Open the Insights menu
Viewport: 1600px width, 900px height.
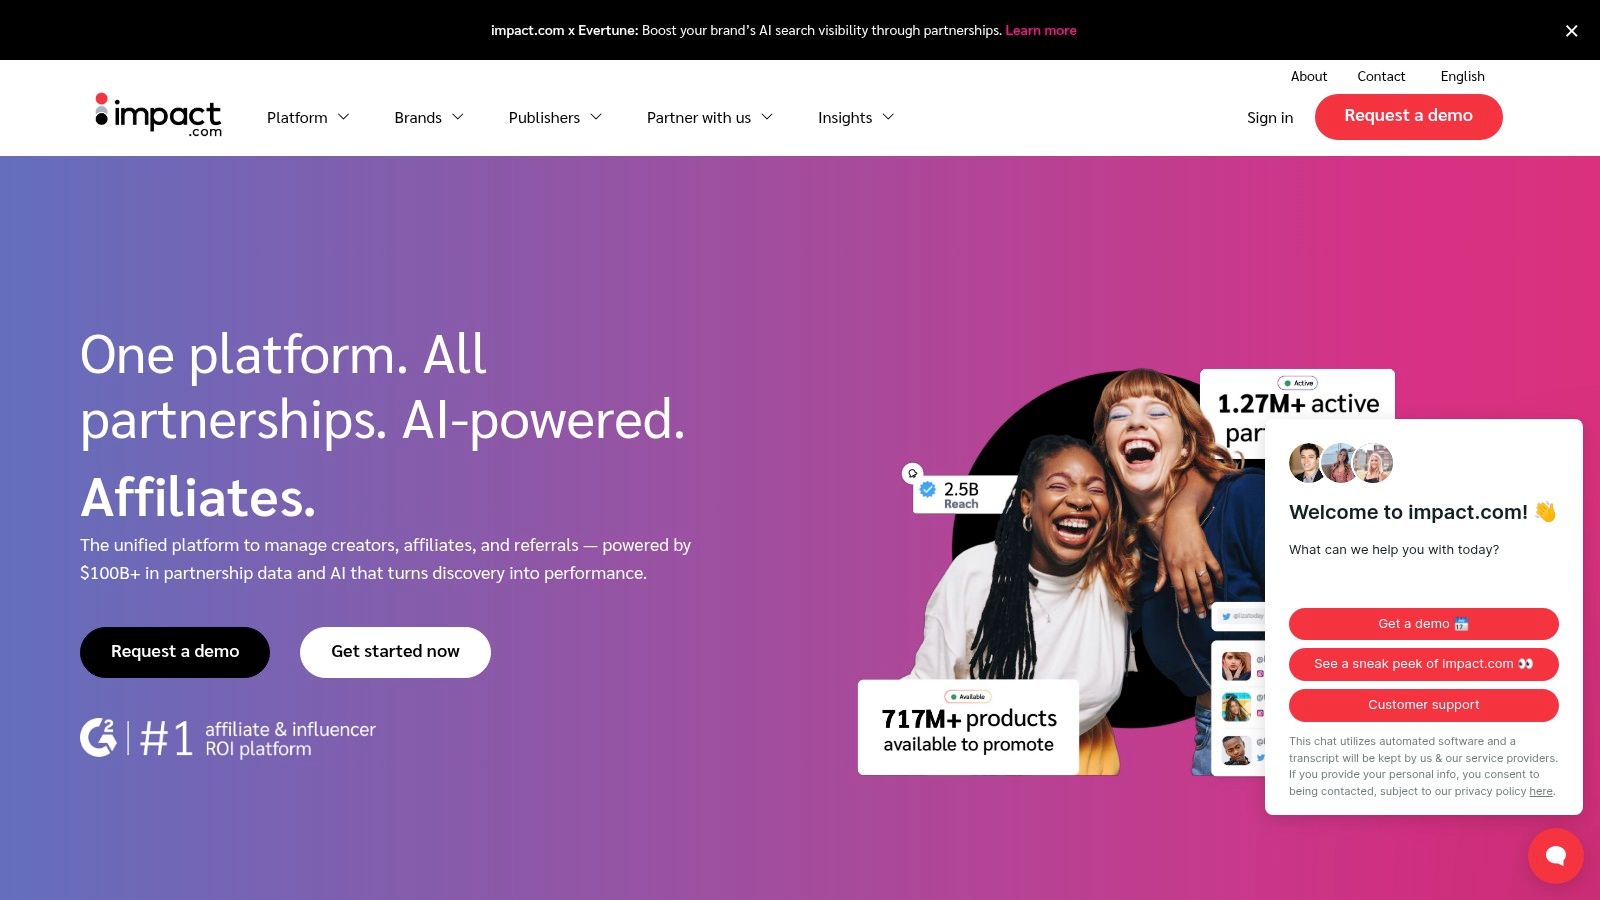click(x=855, y=118)
